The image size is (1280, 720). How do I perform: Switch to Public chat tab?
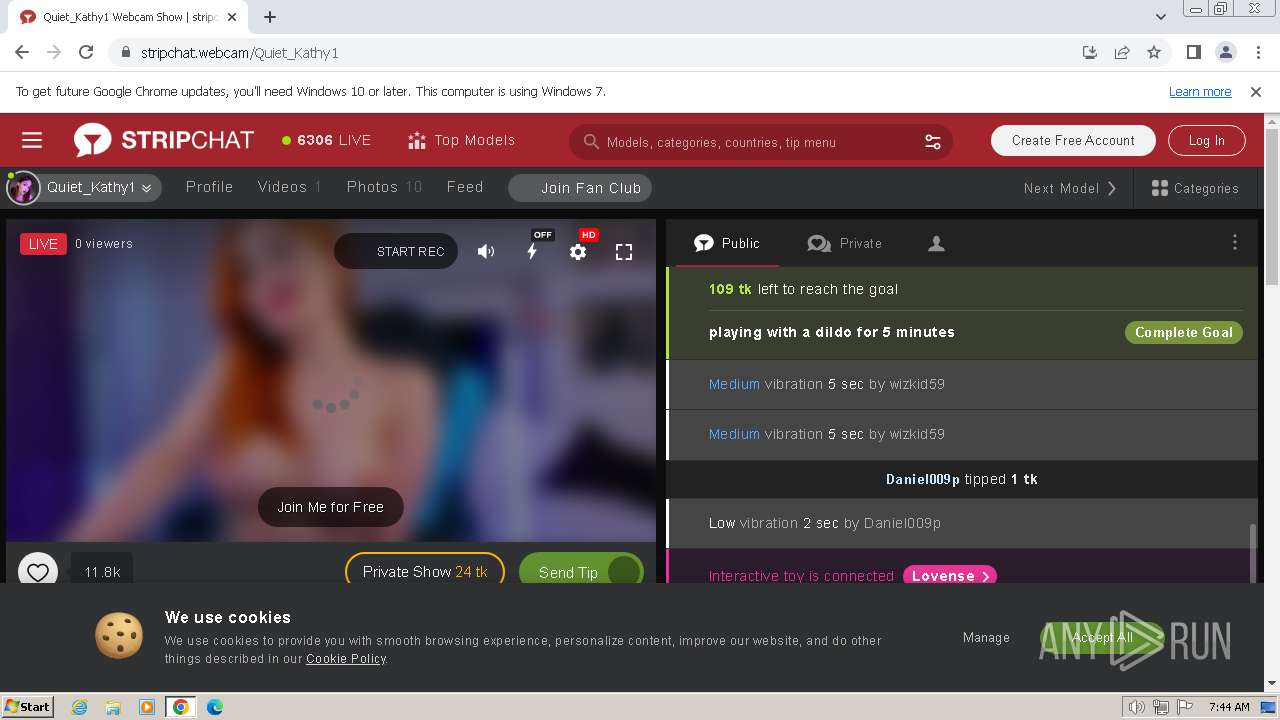727,243
